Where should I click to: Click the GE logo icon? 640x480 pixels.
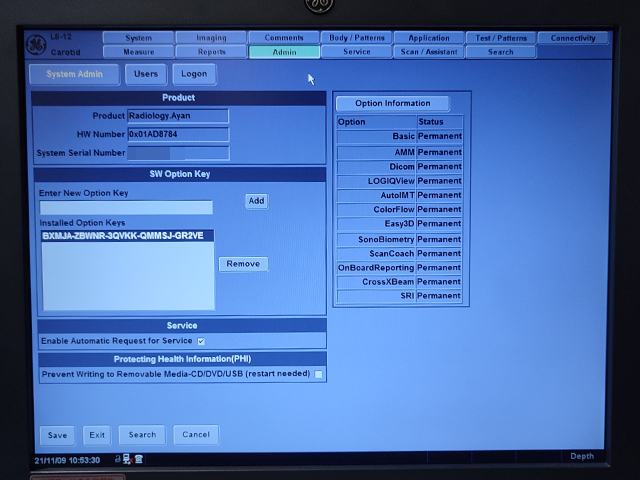point(36,44)
